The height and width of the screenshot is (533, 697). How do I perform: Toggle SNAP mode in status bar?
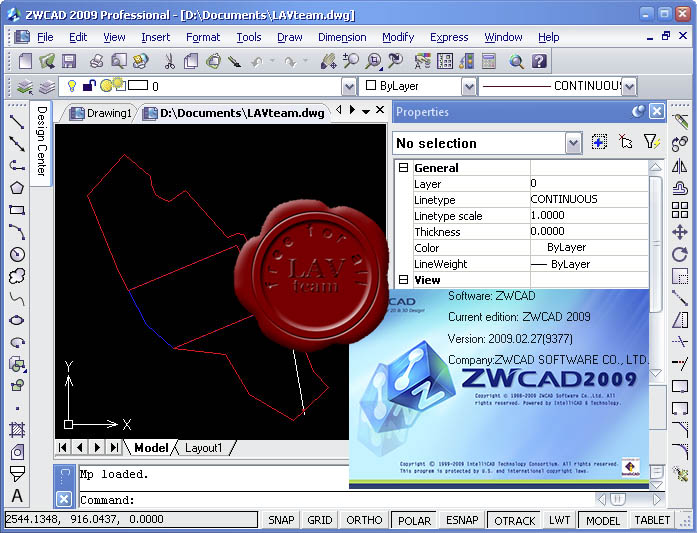click(x=281, y=520)
